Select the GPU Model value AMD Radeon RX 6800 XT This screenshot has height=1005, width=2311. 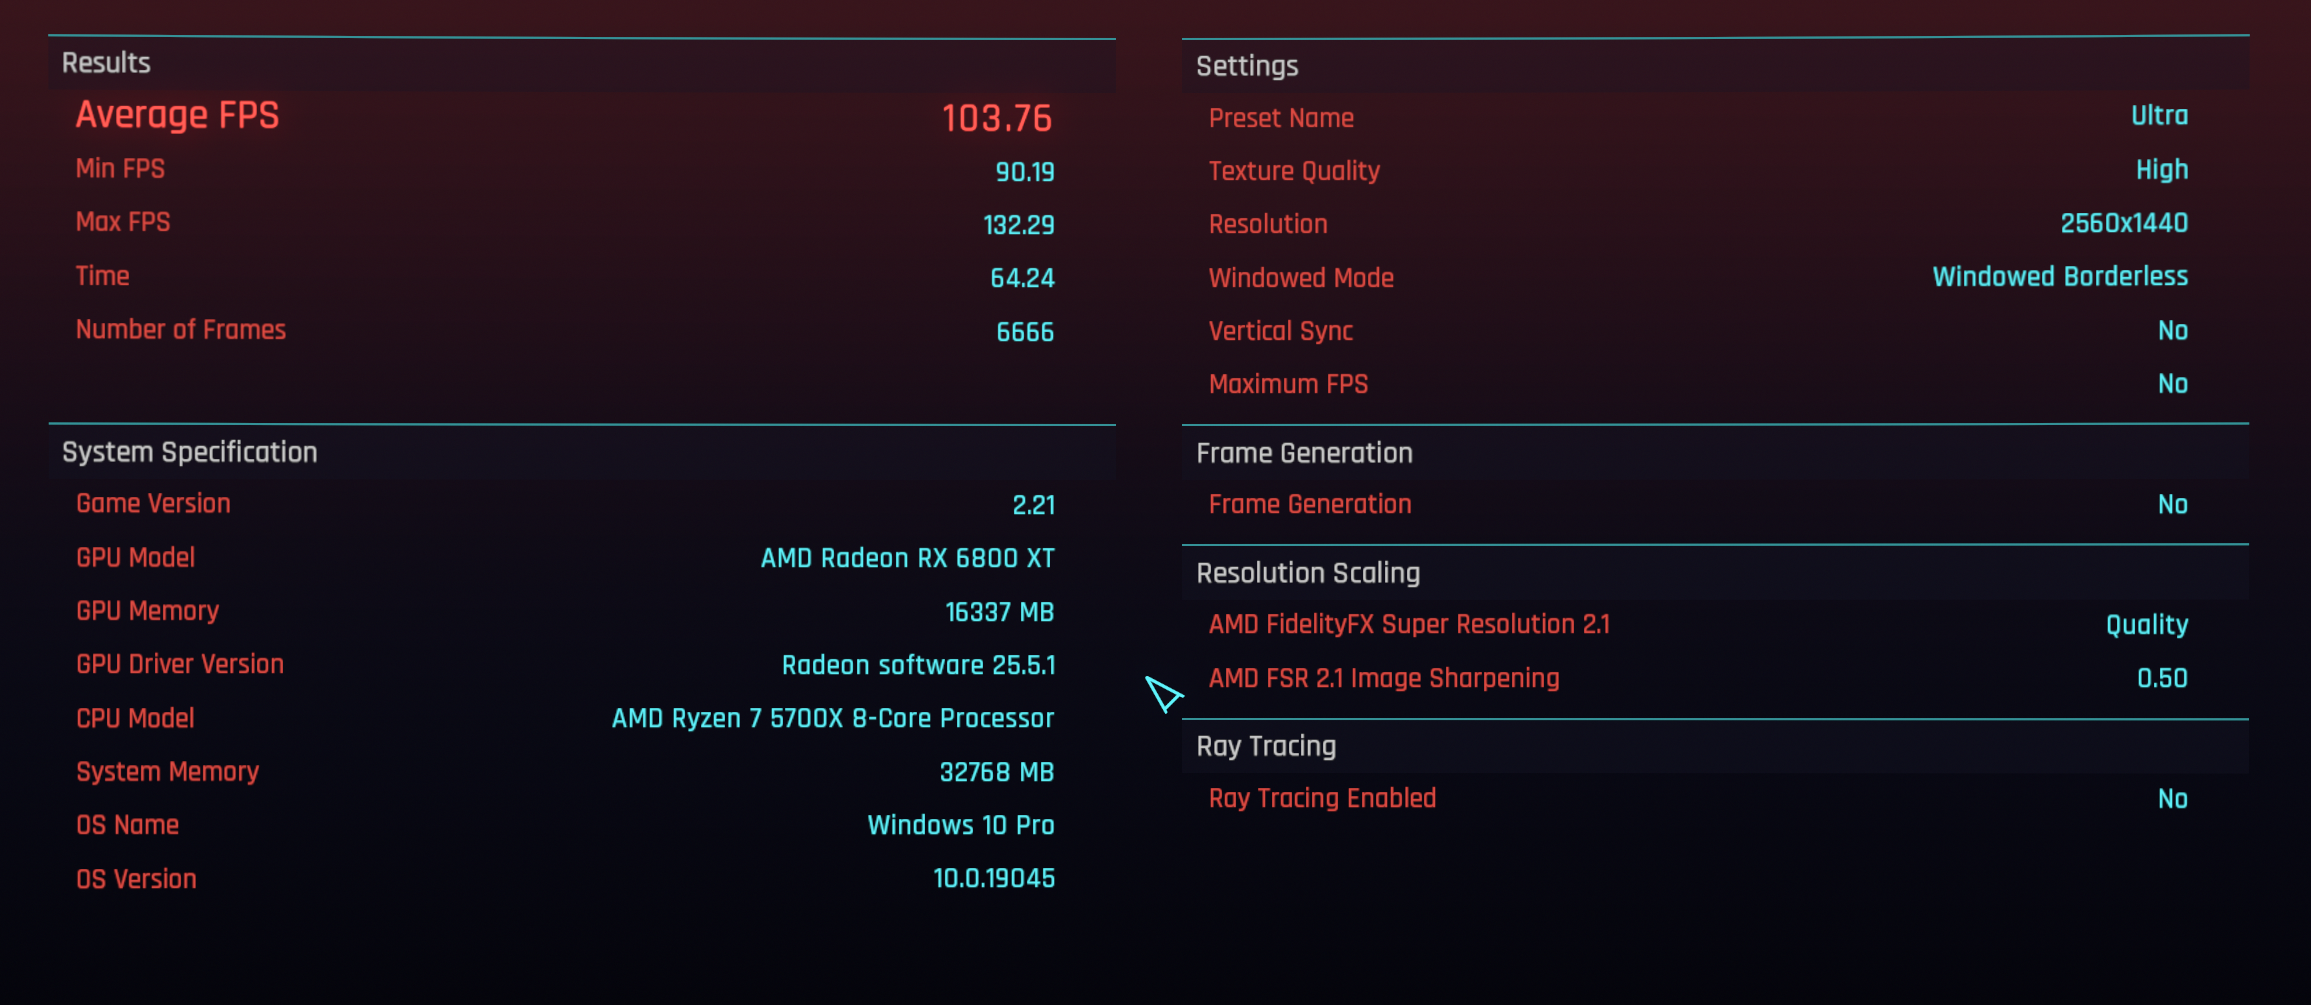[908, 558]
